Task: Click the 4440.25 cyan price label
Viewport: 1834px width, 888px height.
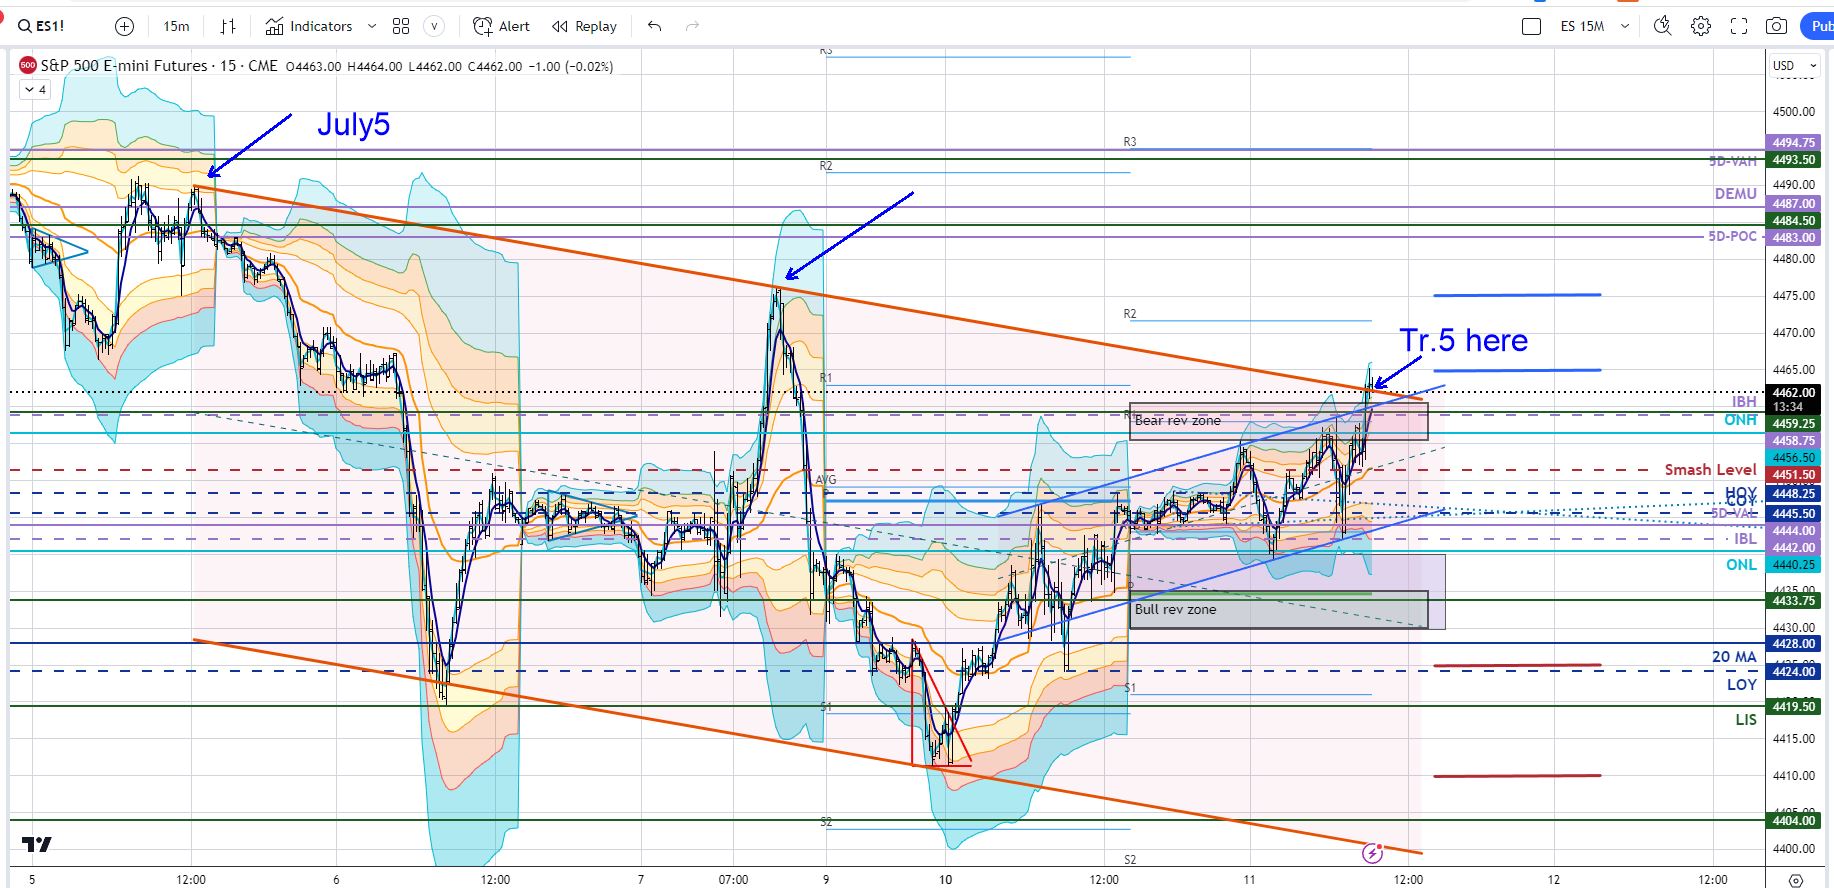Action: pos(1794,565)
